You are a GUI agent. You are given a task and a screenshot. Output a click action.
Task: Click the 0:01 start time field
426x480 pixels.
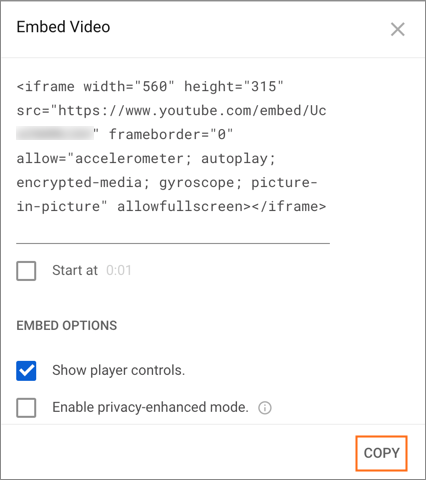click(x=119, y=270)
